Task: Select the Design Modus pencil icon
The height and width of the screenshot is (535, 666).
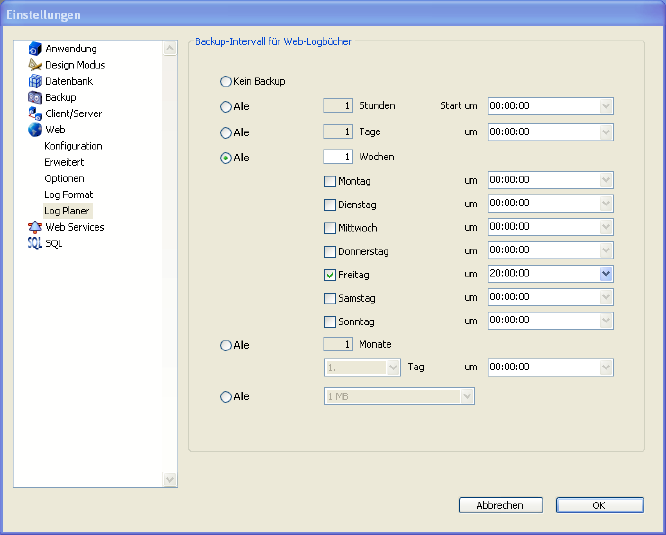Action: 35,65
